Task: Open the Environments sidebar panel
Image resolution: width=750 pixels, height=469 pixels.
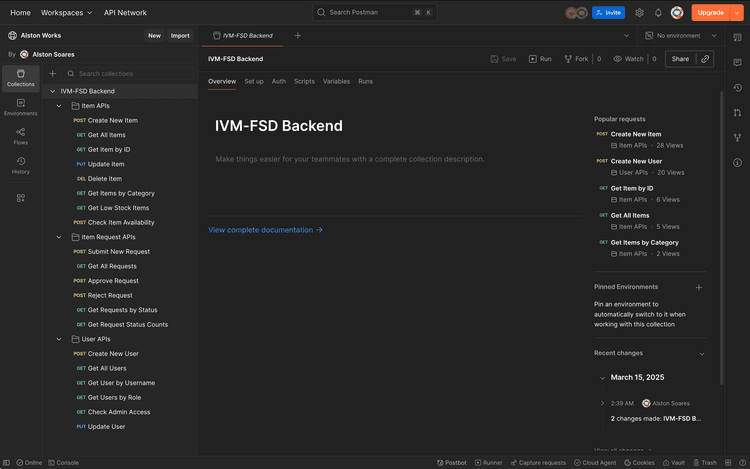Action: [x=20, y=105]
